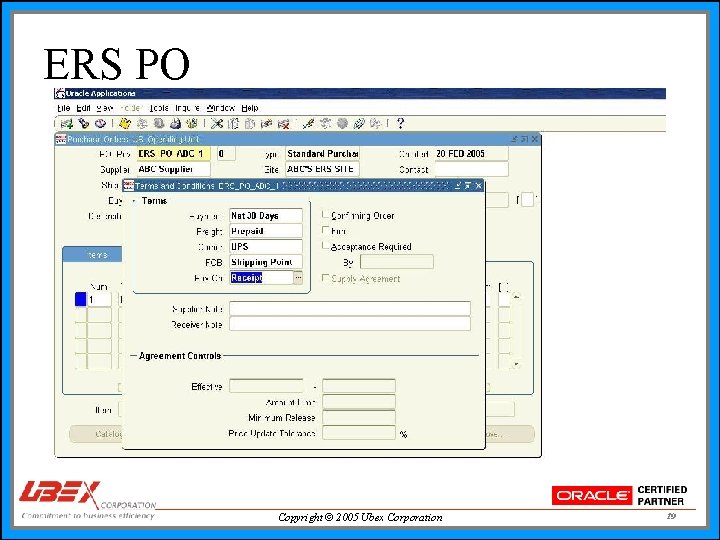Click the Cut scissors toolbar icon

(x=217, y=123)
